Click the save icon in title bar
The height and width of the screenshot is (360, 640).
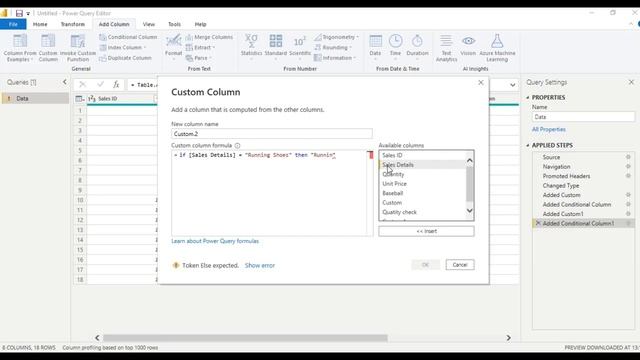19,13
